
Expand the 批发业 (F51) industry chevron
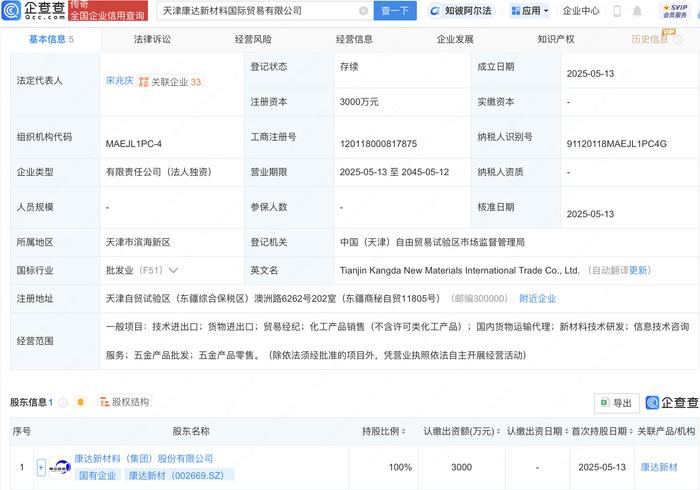[173, 270]
